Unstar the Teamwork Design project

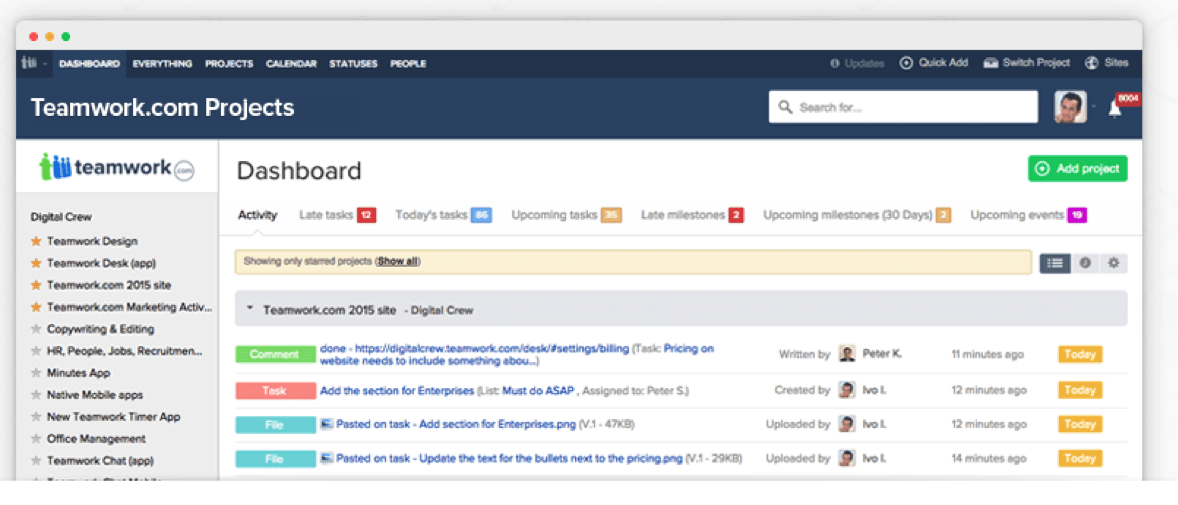(35, 241)
